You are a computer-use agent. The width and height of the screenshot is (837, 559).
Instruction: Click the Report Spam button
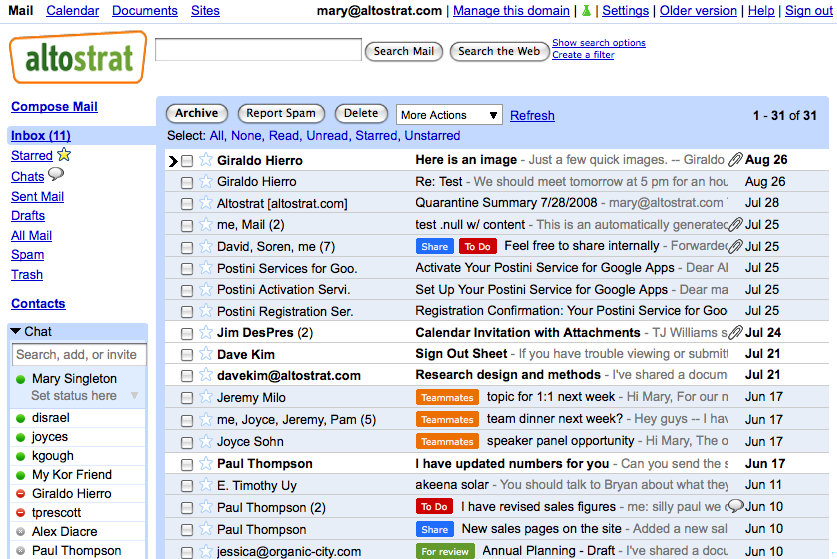[x=280, y=113]
